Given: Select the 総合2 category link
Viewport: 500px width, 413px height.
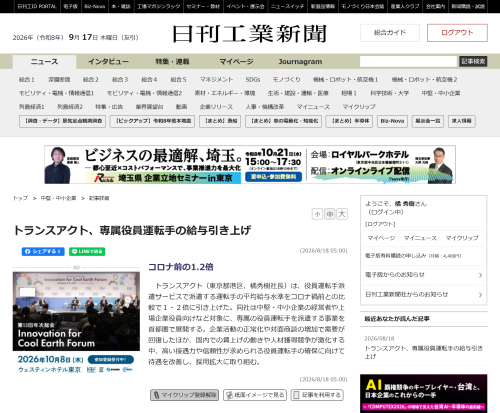Looking at the screenshot, I should [91, 80].
